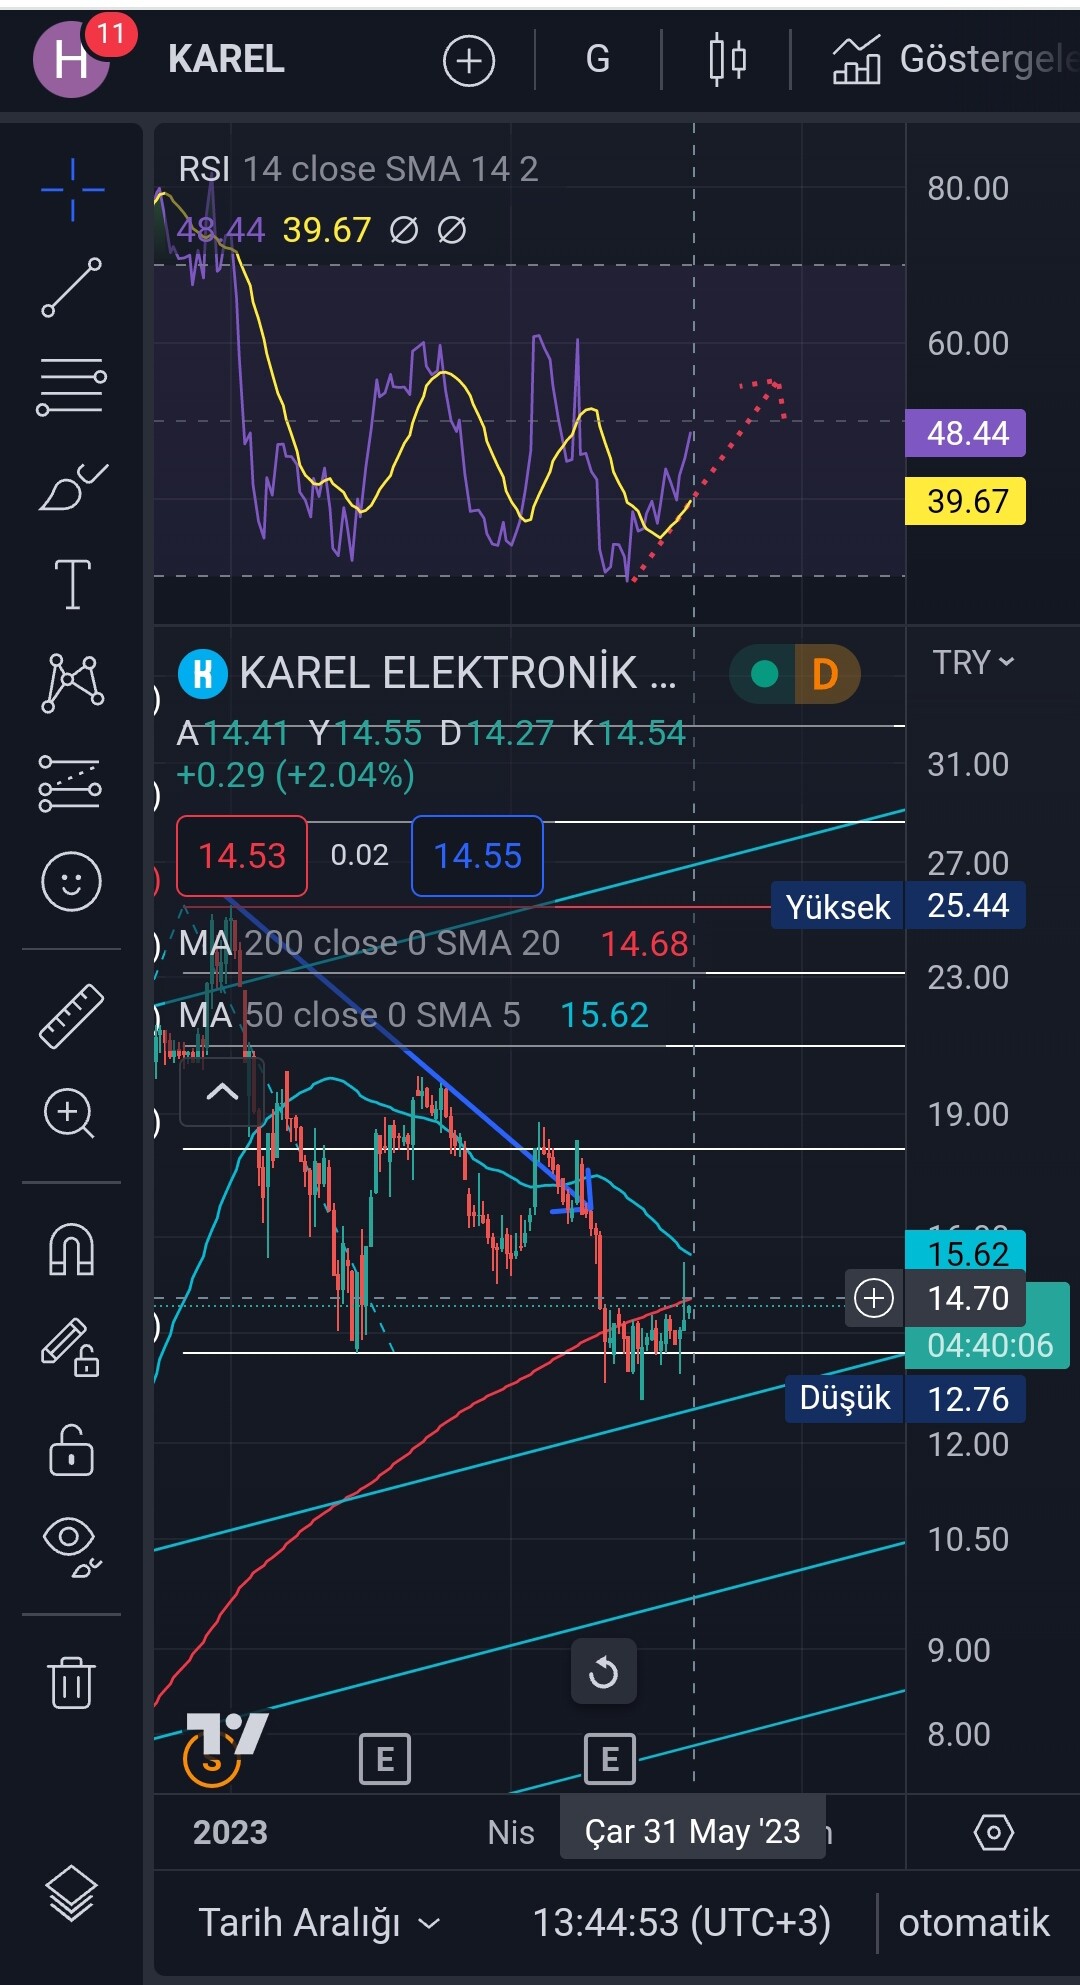
Task: Click the 13:44:53 (UTC+3) timezone clock
Action: click(681, 1922)
